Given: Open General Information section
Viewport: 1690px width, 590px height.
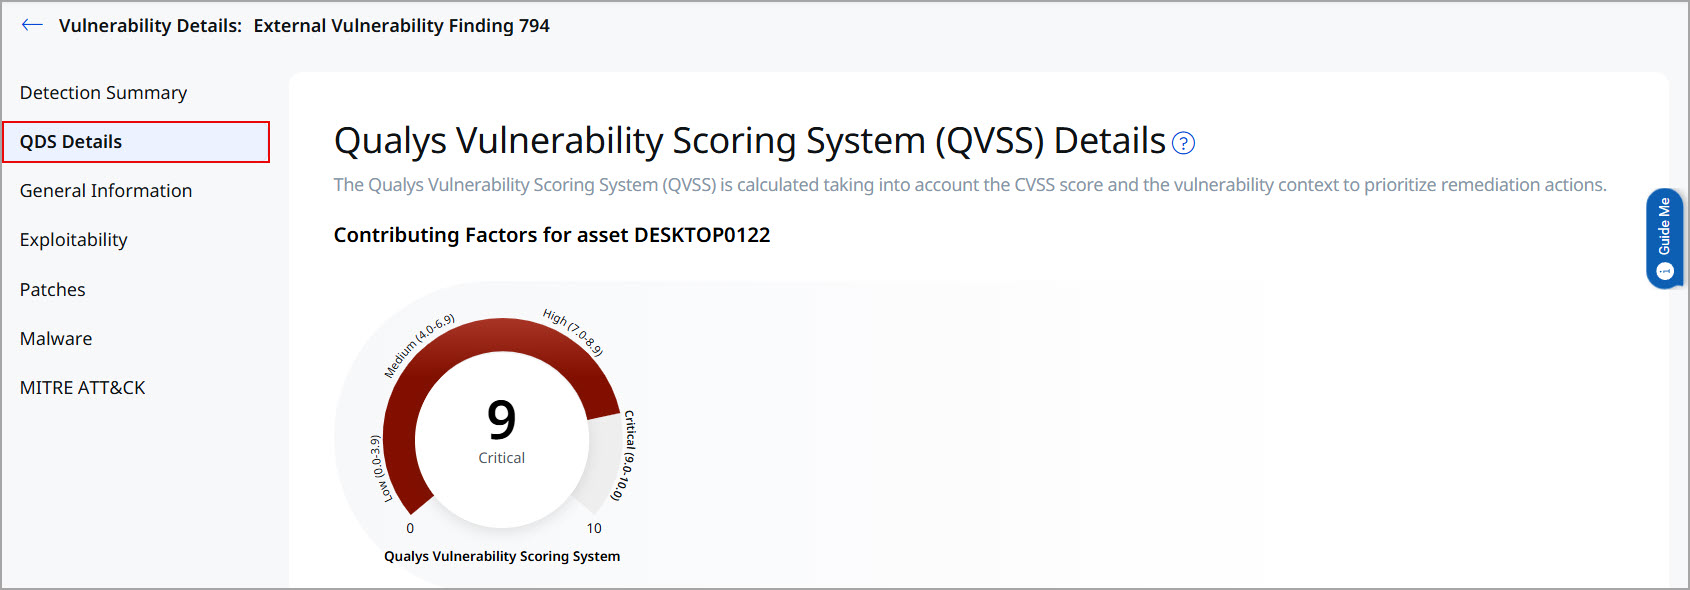Looking at the screenshot, I should click(x=106, y=191).
